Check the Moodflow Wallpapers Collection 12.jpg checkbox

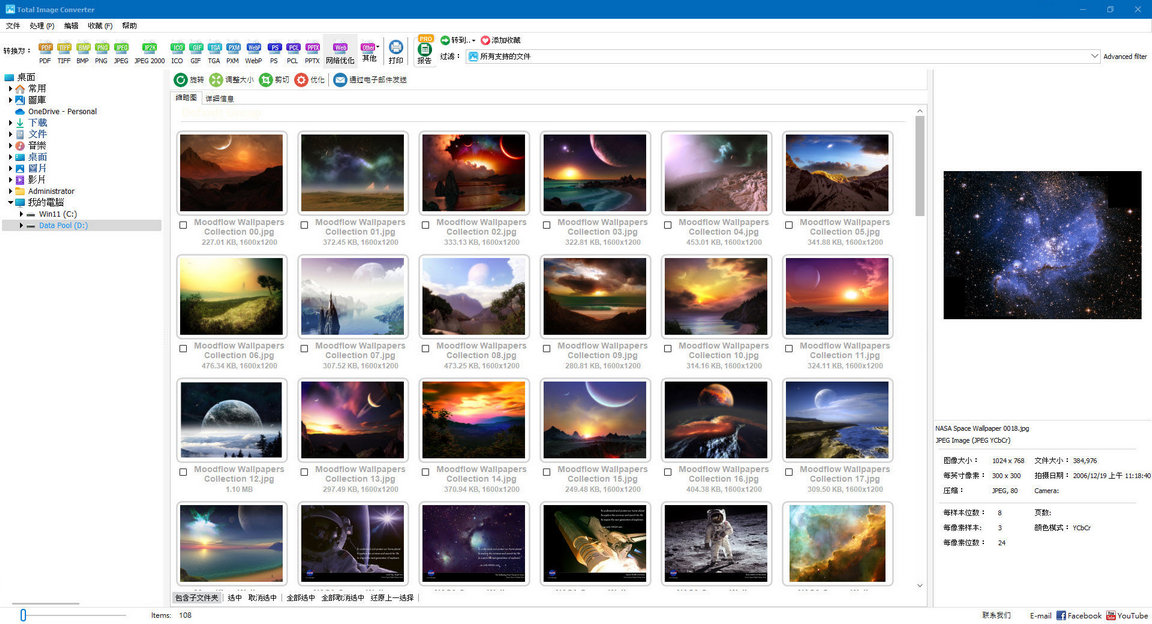(182, 471)
